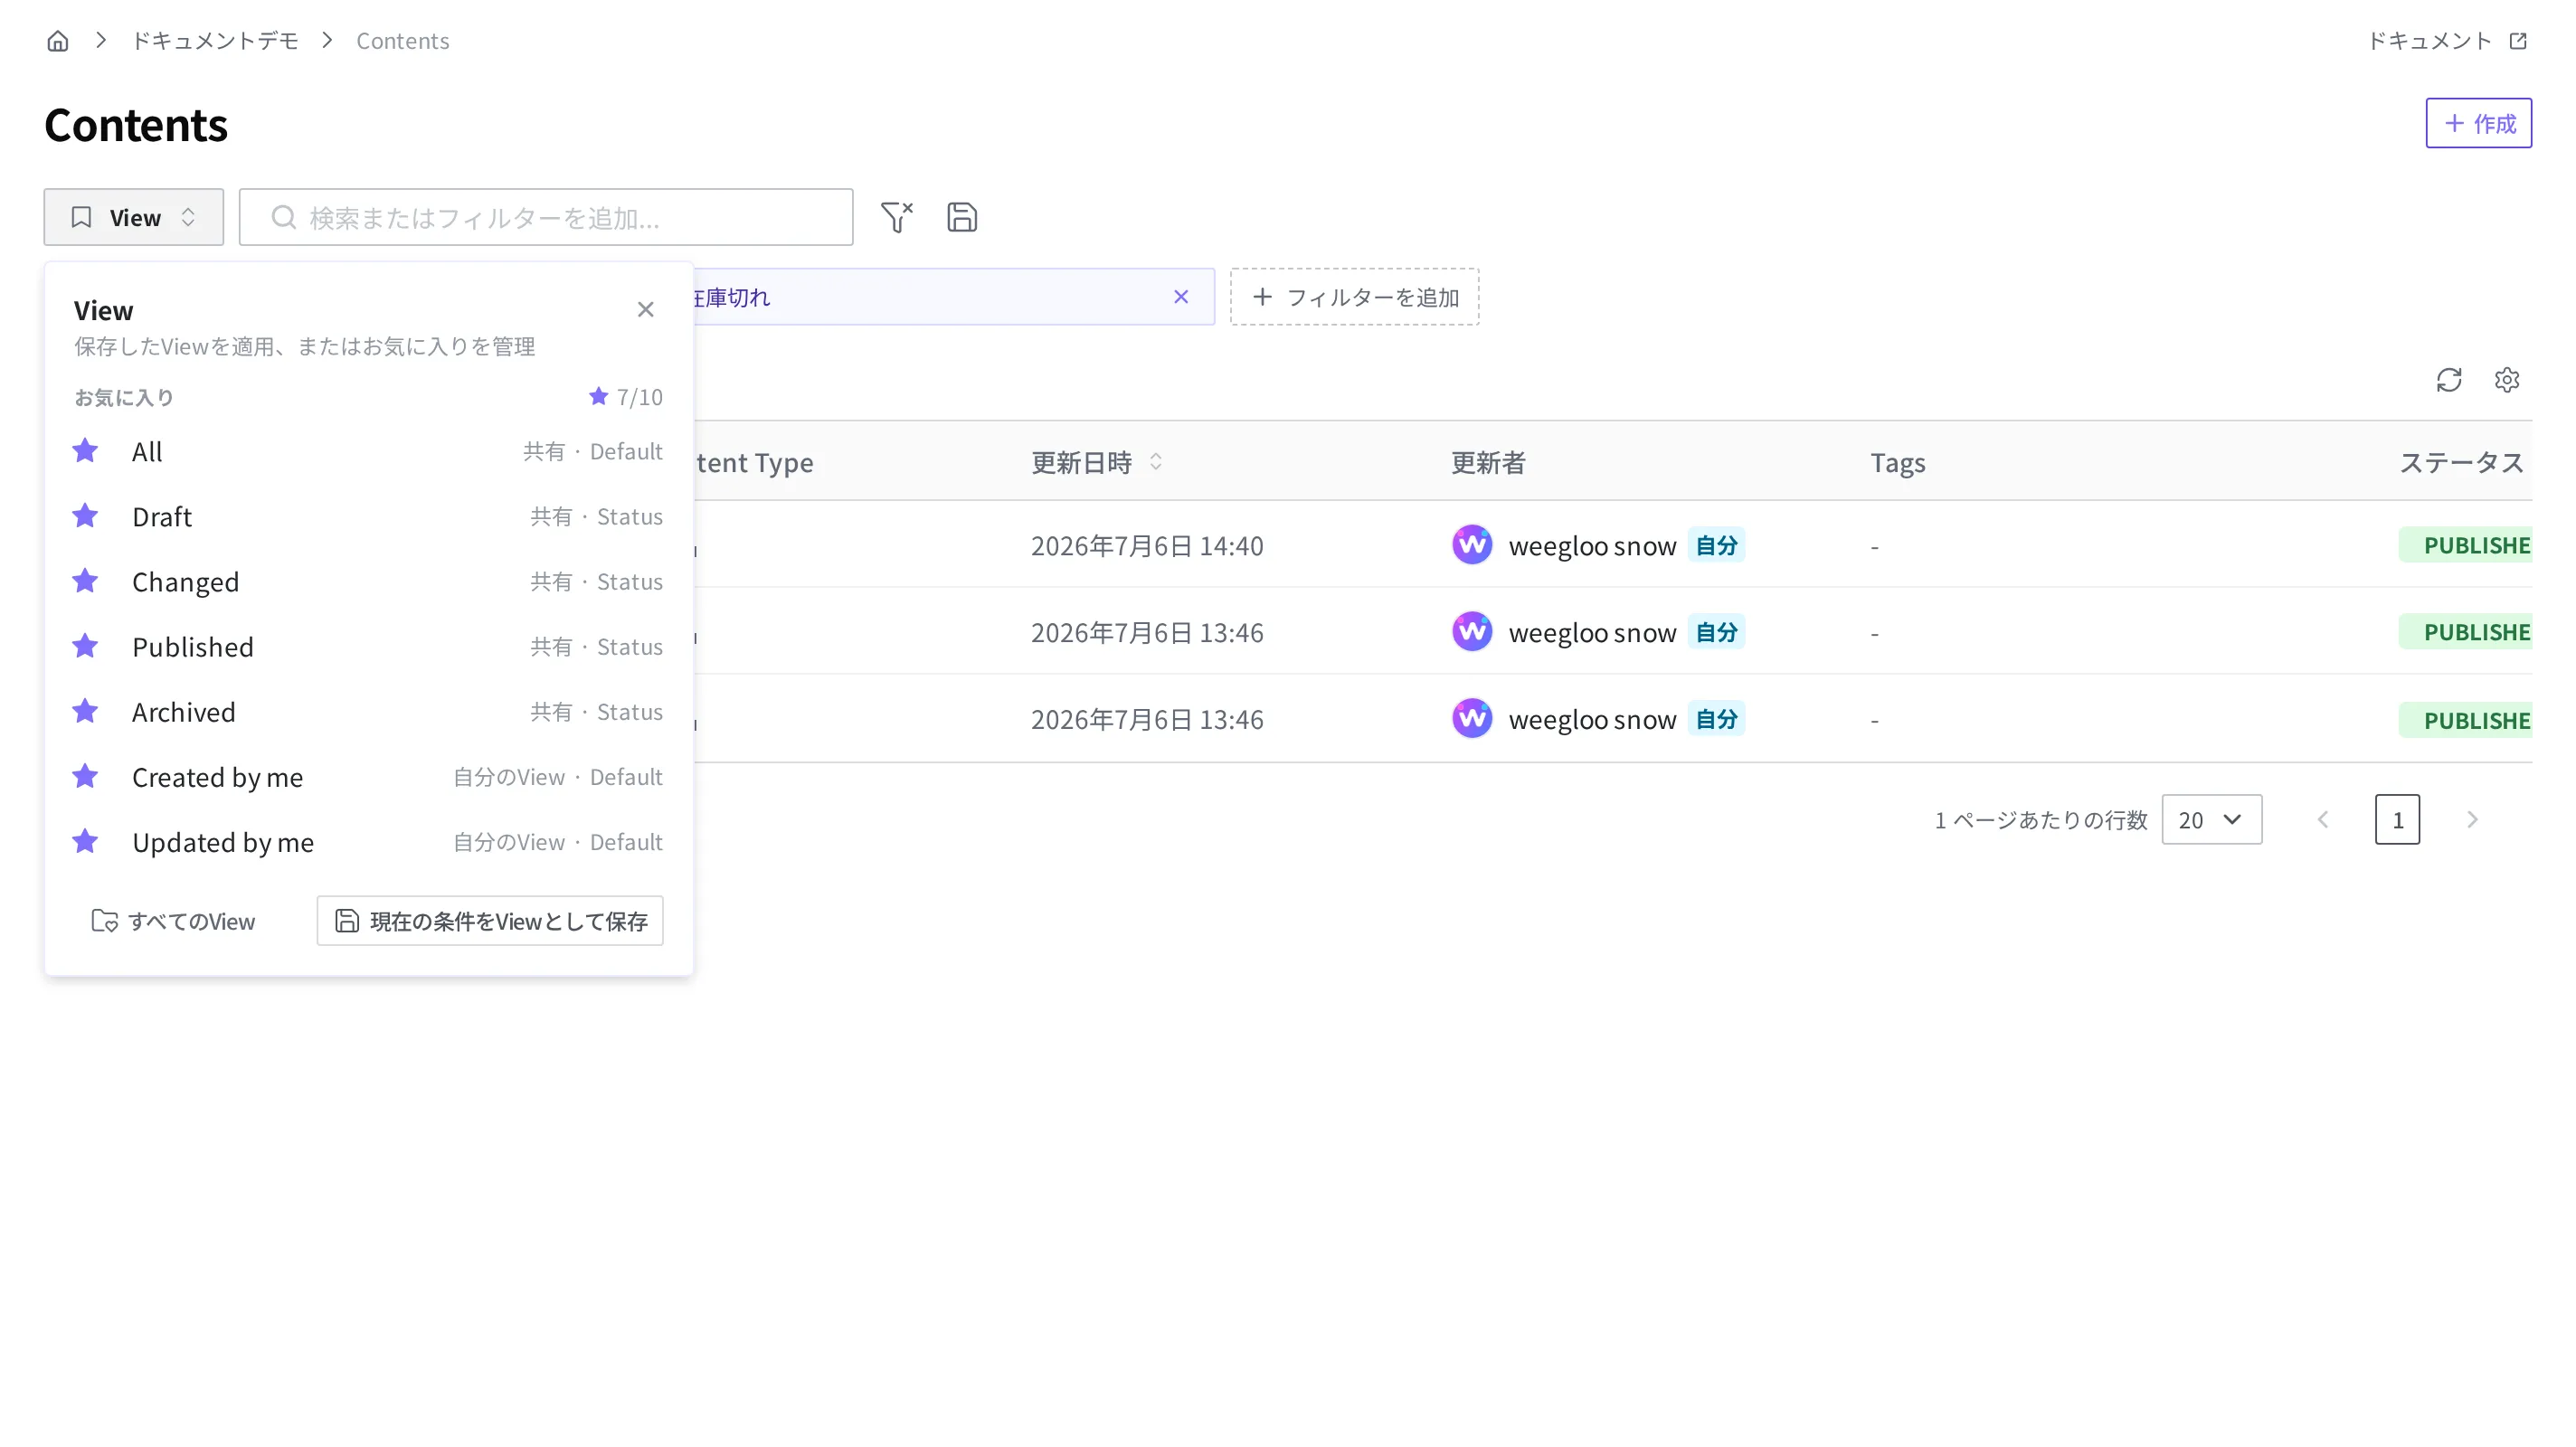Go to the home breadcrumb icon
Image resolution: width=2576 pixels, height=1447 pixels.
pyautogui.click(x=58, y=41)
